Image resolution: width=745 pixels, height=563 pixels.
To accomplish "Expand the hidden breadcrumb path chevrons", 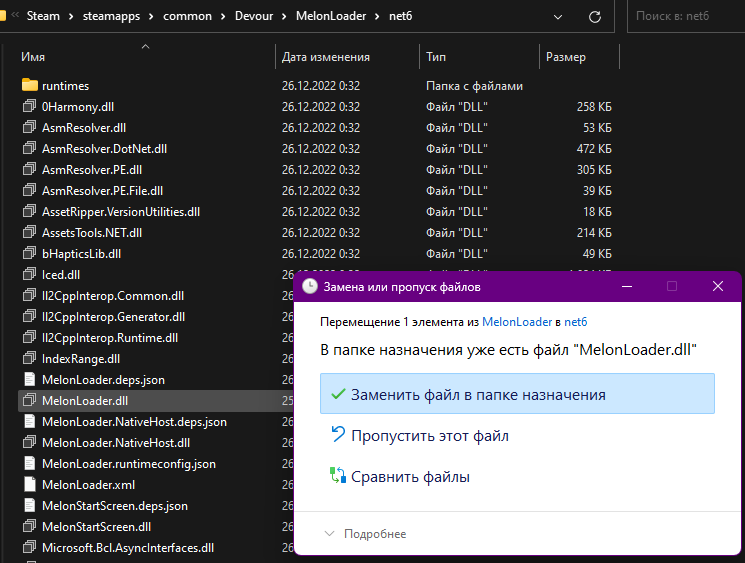I will 15,15.
